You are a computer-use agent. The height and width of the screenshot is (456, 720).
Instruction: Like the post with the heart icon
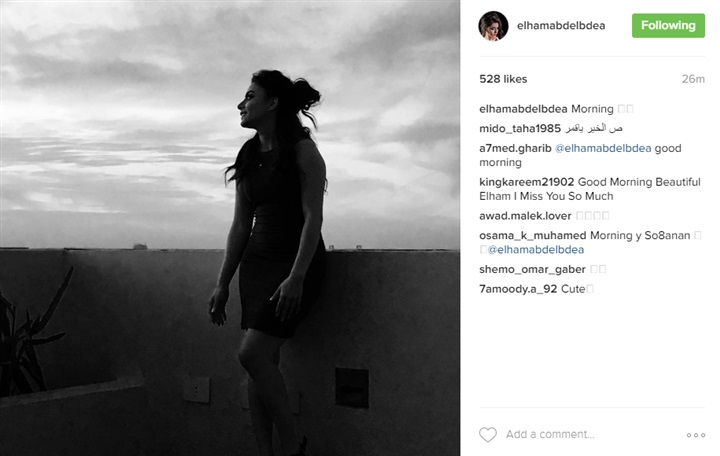tap(488, 434)
